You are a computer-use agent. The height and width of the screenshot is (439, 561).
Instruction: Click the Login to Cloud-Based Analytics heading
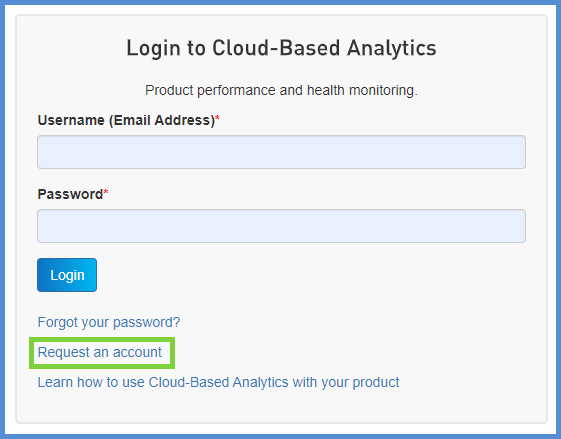pos(281,48)
